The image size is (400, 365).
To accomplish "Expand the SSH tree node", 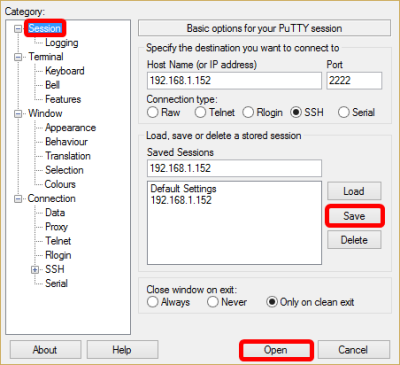I will (35, 270).
